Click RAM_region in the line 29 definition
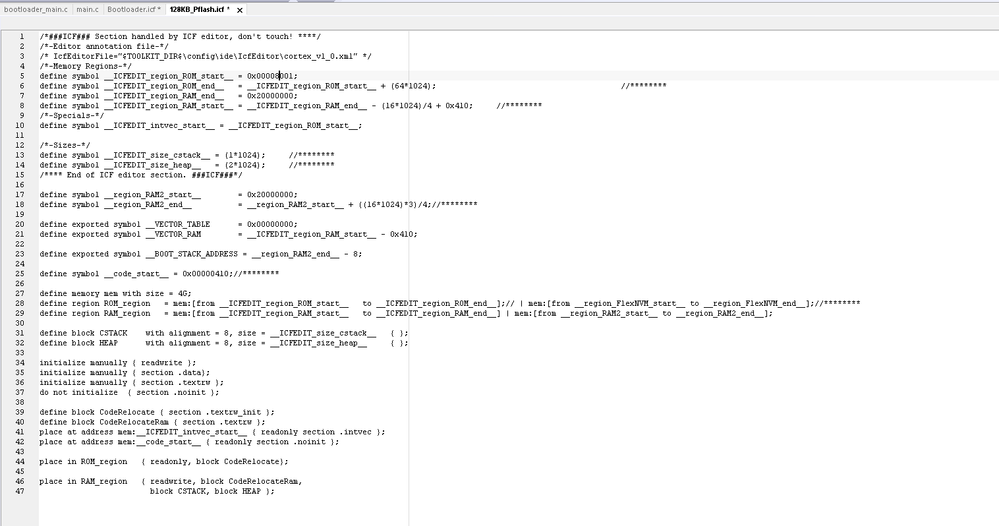 coord(127,313)
